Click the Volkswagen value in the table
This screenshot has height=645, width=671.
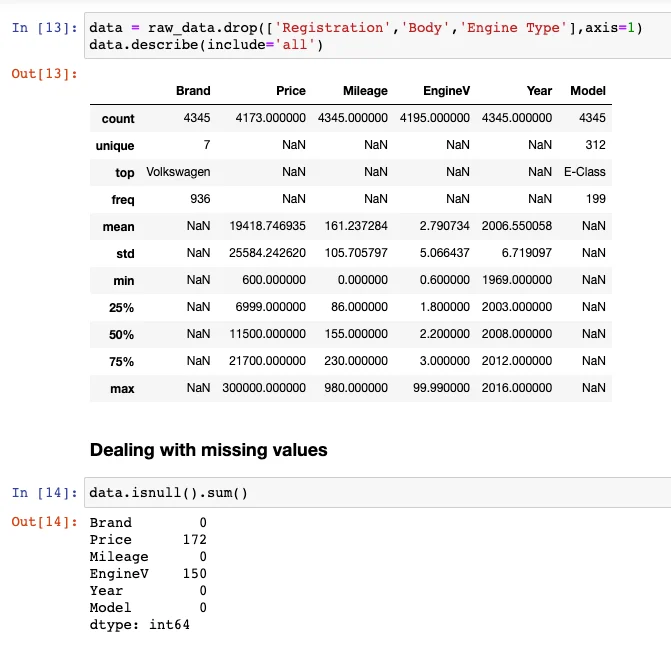click(178, 172)
